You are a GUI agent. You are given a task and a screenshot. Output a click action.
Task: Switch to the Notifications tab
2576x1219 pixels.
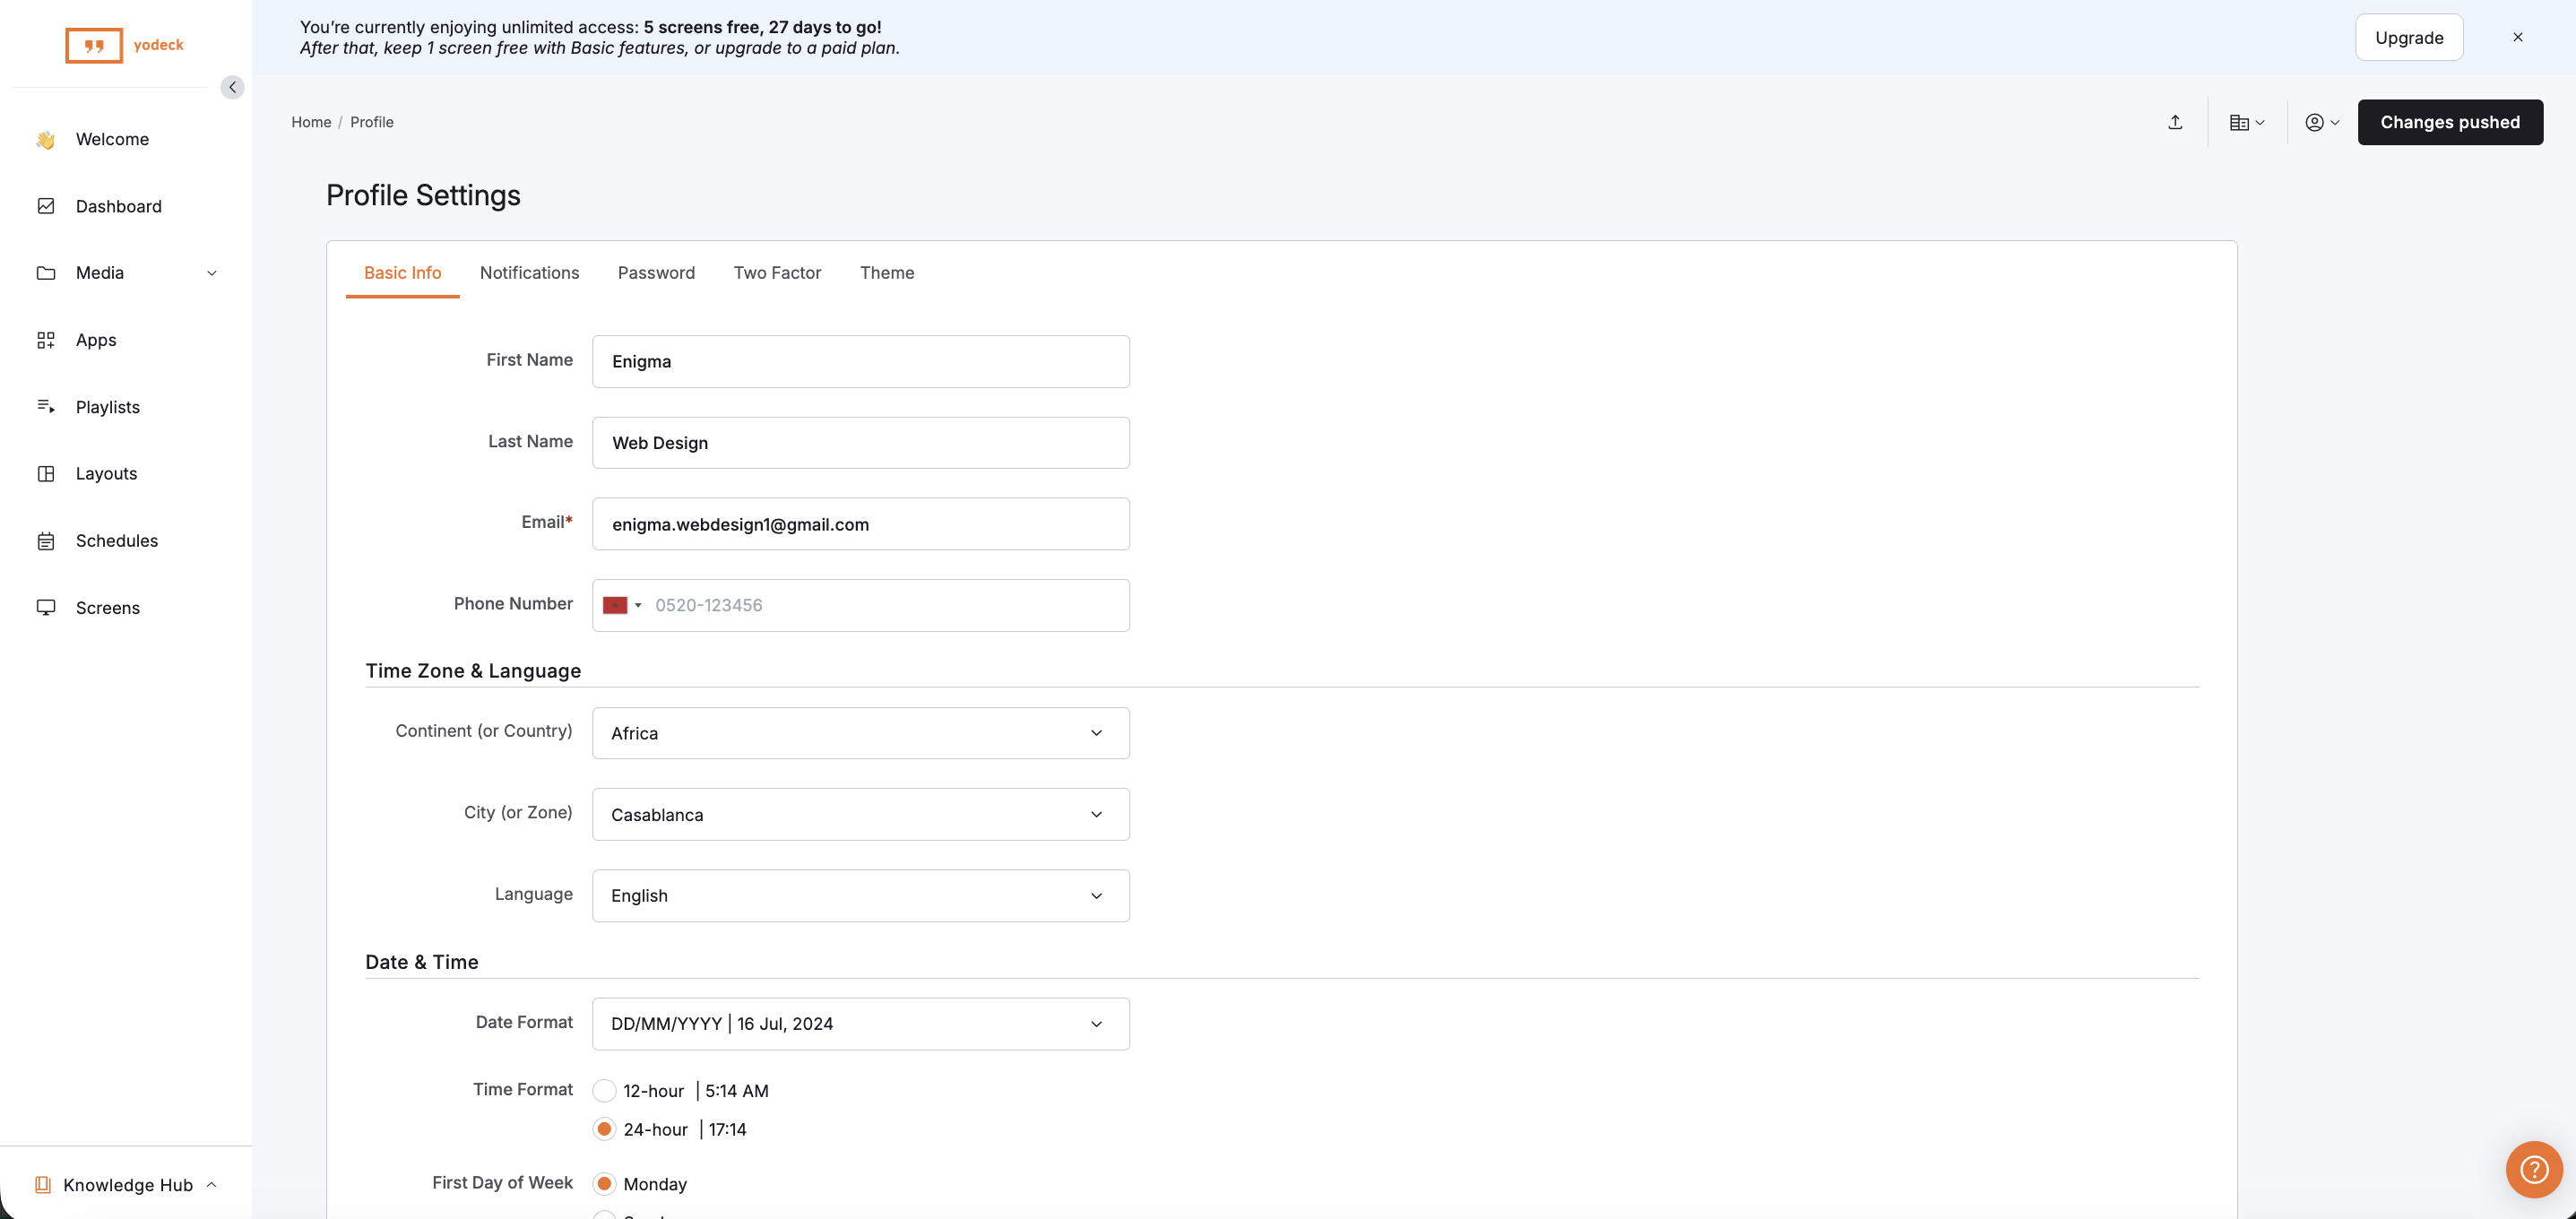click(529, 273)
